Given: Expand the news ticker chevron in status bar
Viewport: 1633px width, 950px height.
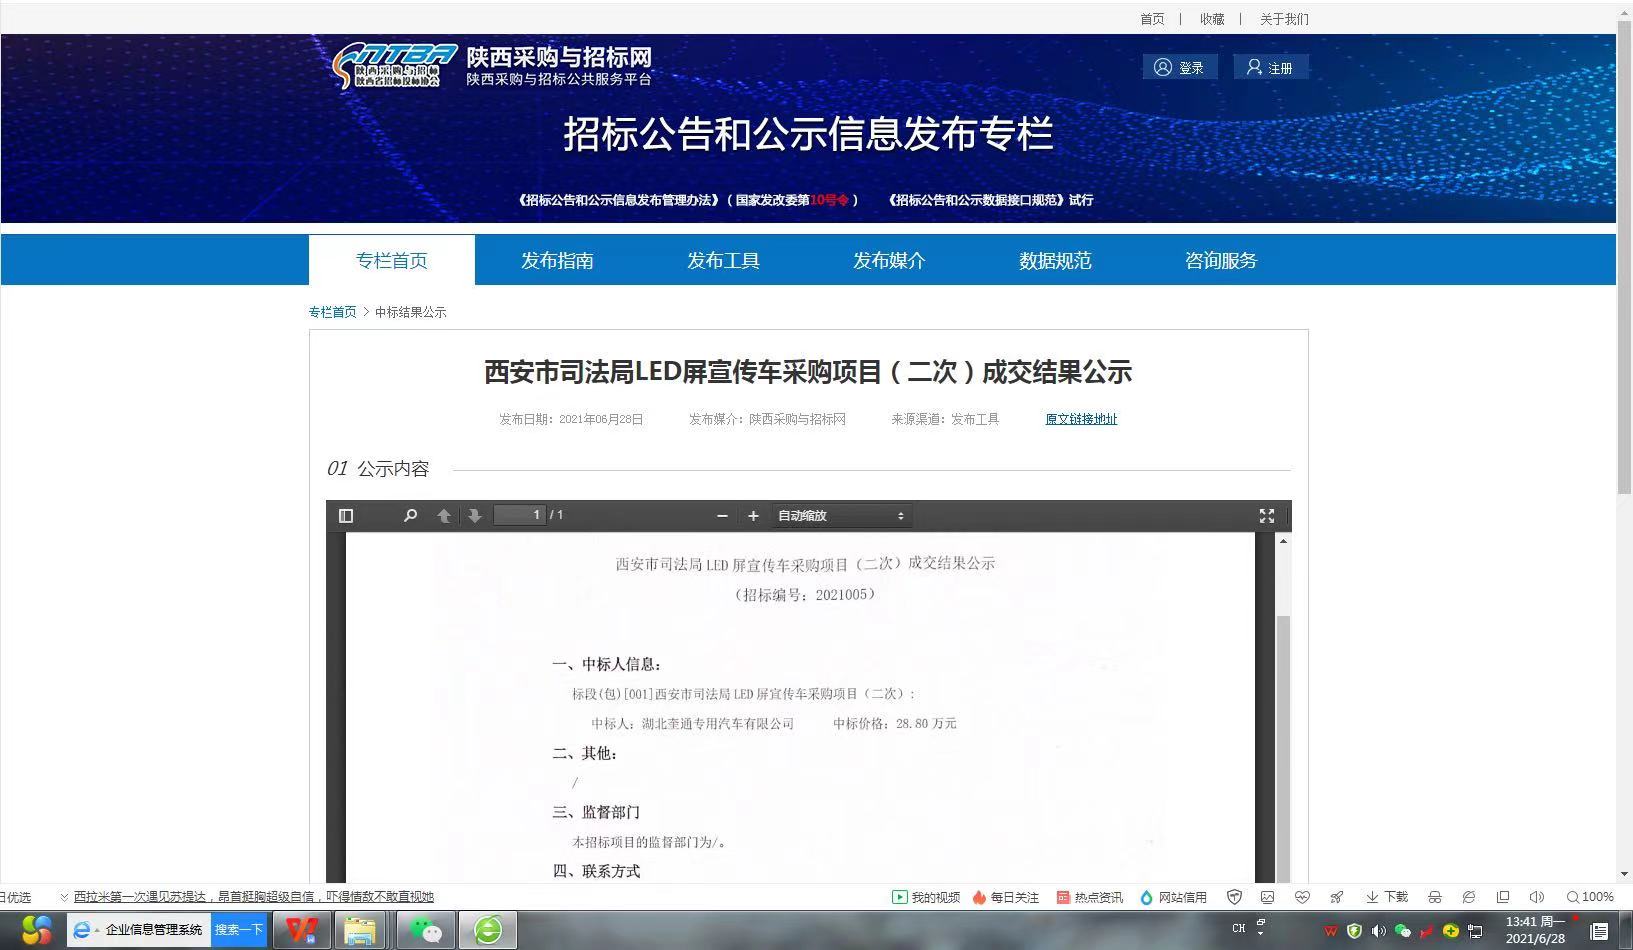Looking at the screenshot, I should pos(64,897).
